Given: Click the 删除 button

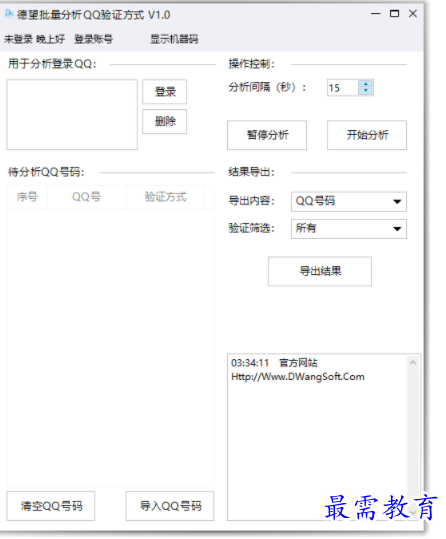Looking at the screenshot, I should coord(165,121).
